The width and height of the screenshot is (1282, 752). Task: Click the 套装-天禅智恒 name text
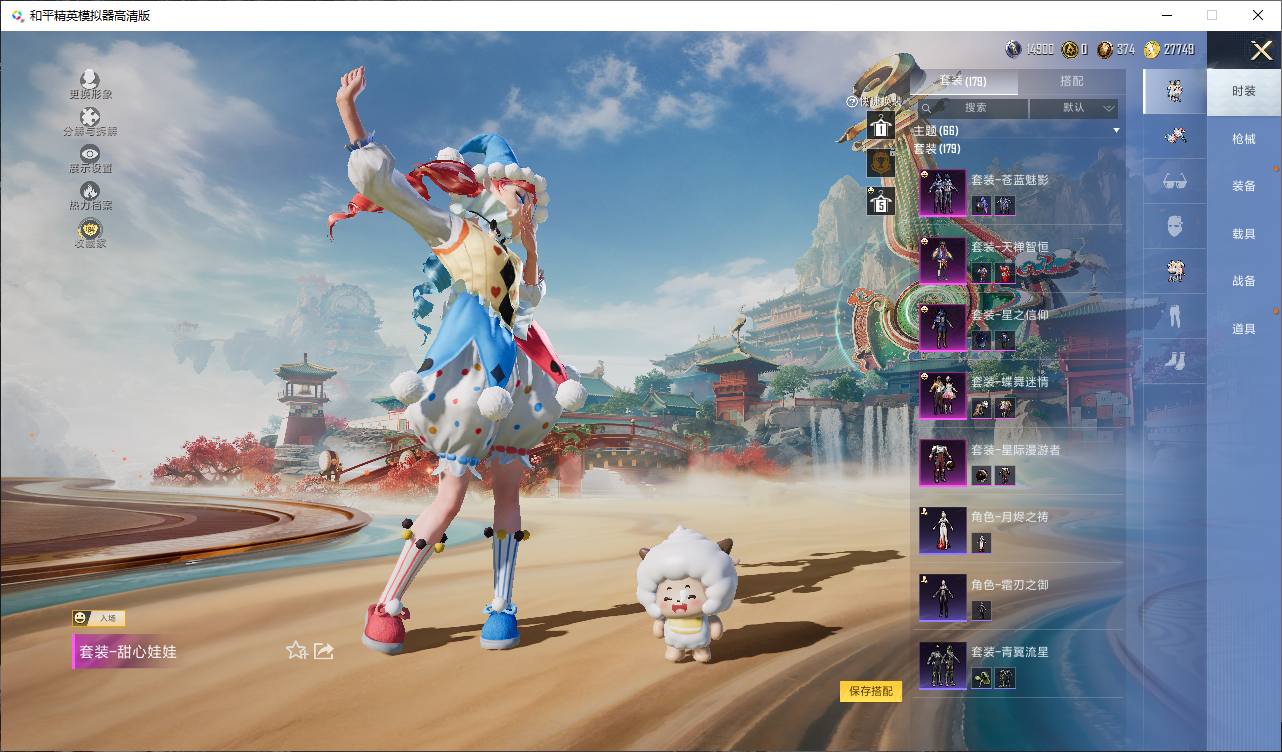click(1010, 247)
